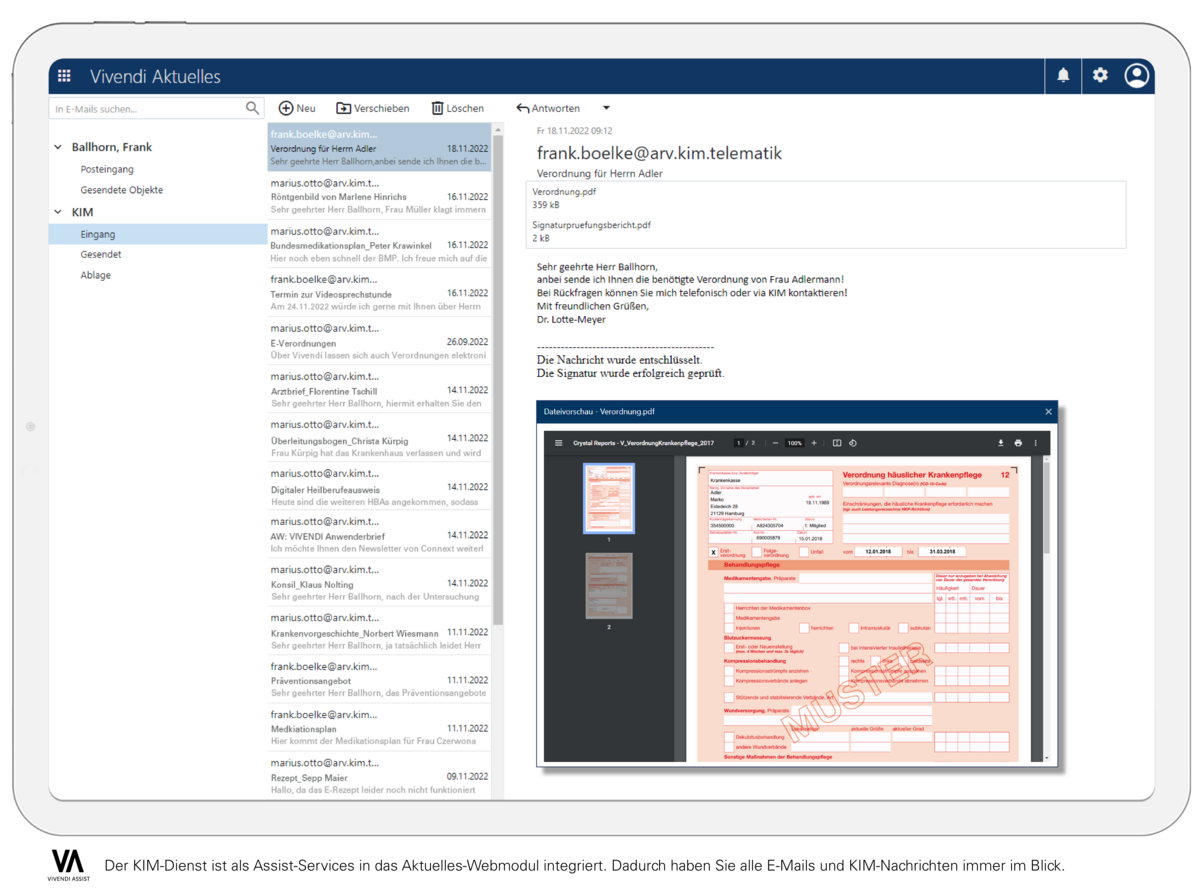This screenshot has height=896, width=1200.
Task: Open the notifications bell
Action: click(1063, 75)
